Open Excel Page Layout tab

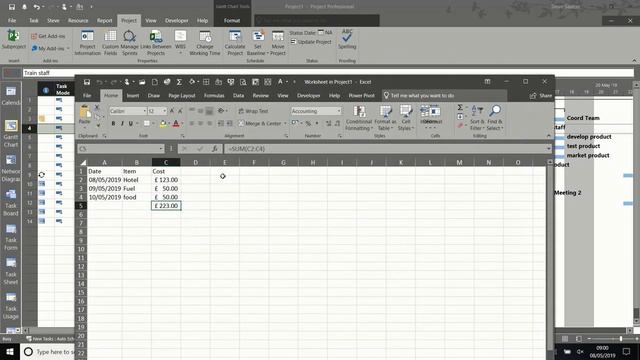pos(182,96)
